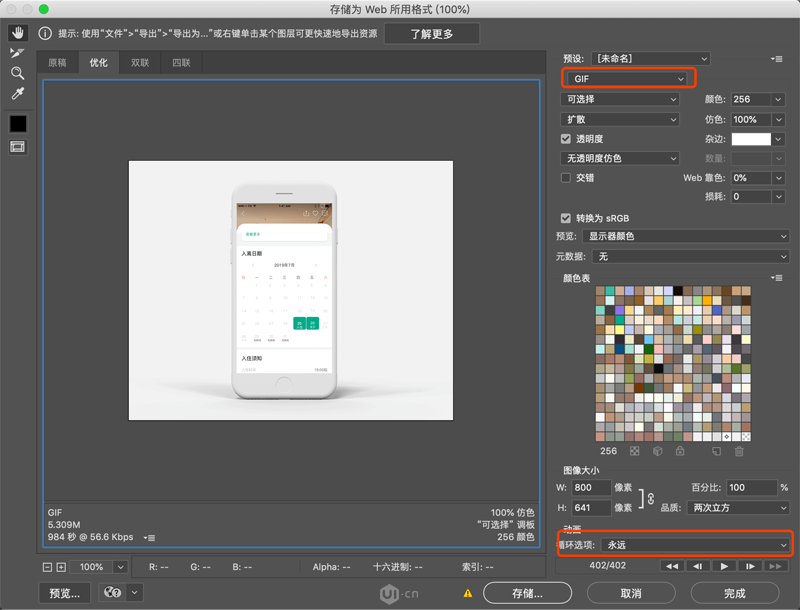Enable the 交错 checkbox
The width and height of the screenshot is (800, 610).
tap(565, 177)
